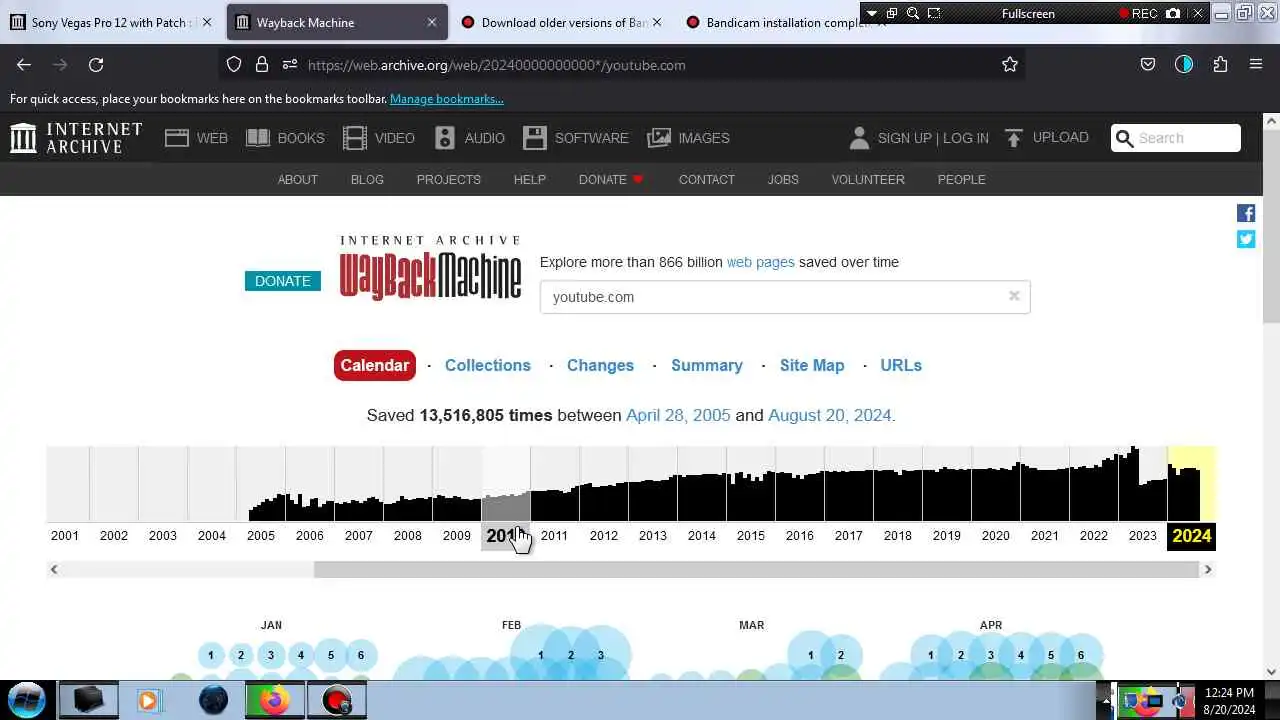Click Fullscreen mode in Bandicam bar
Screen dimensions: 1280x720
(1028, 14)
